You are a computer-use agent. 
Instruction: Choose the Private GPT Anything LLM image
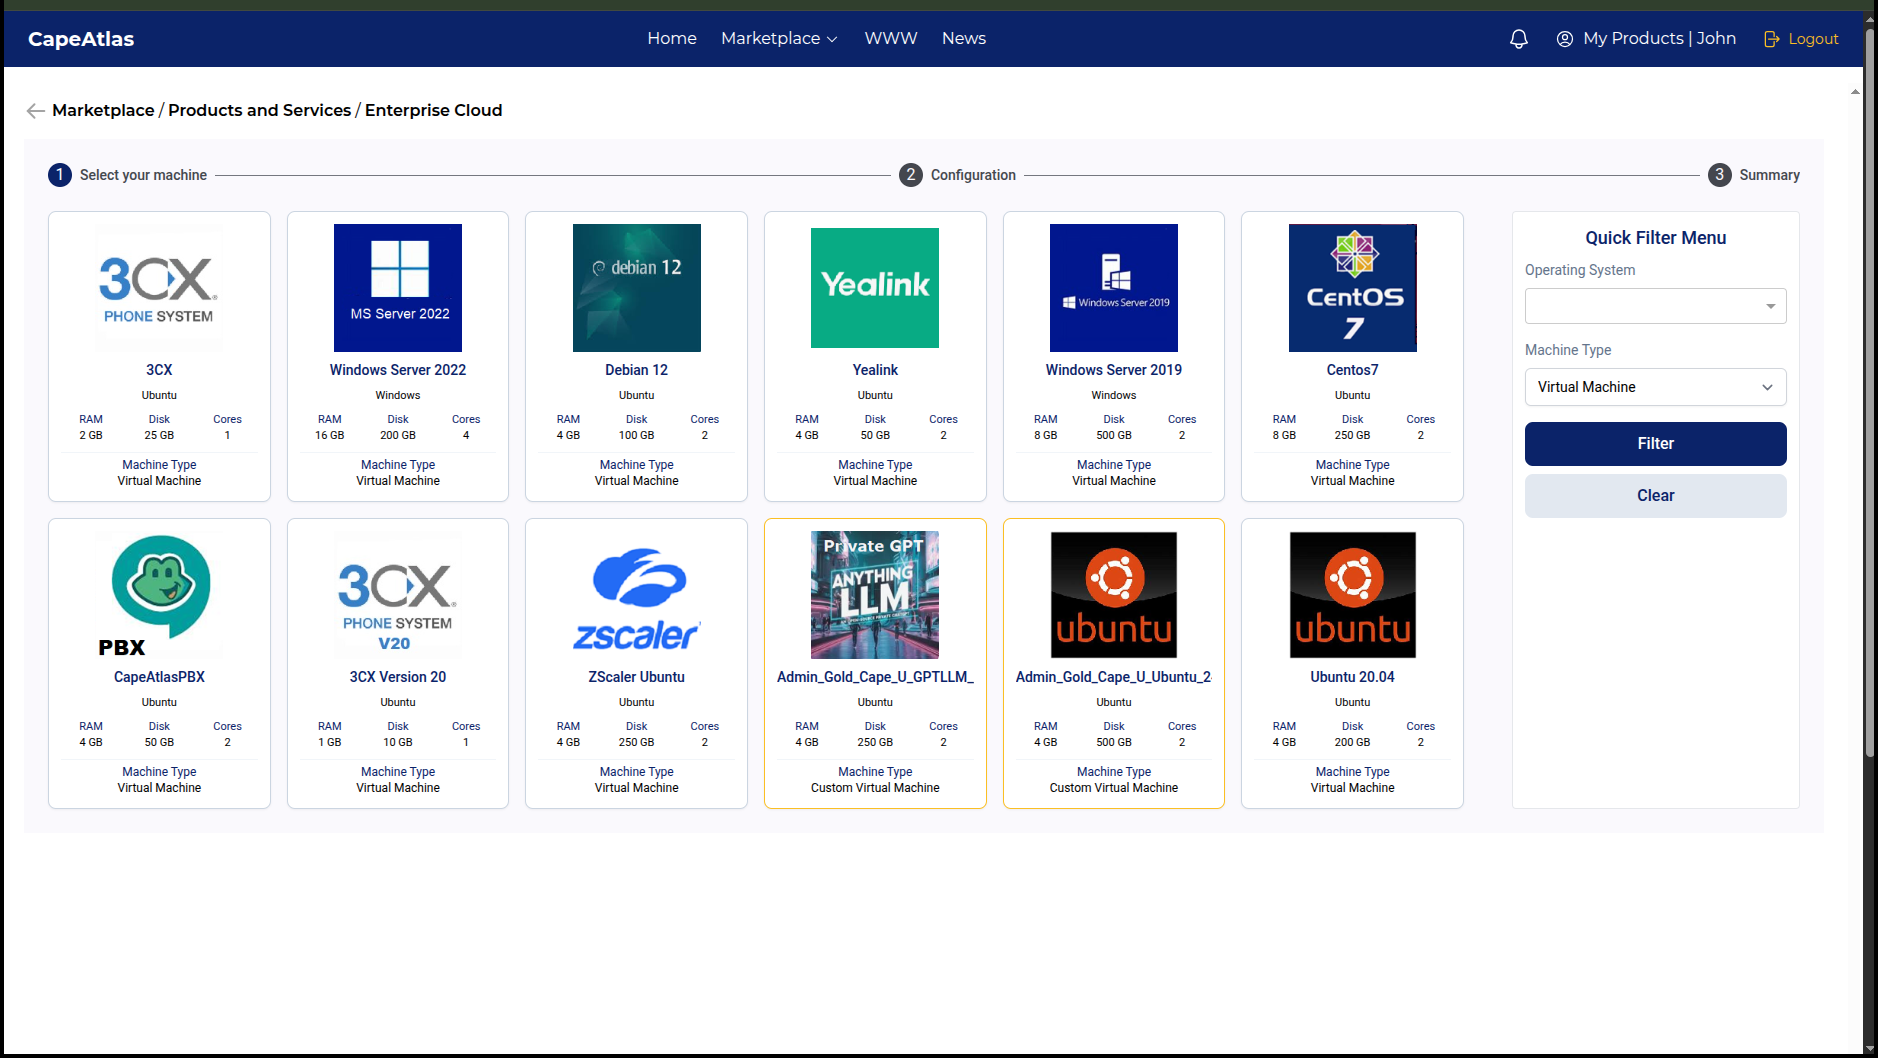pyautogui.click(x=875, y=595)
